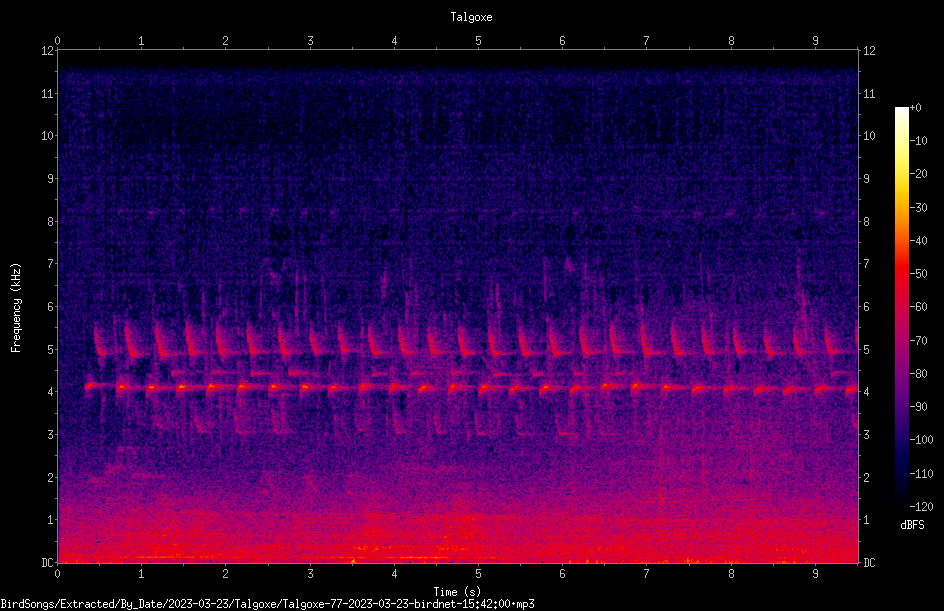This screenshot has height=611, width=944.
Task: Click the yellow -20 dBFS region of color bar
Action: (x=901, y=174)
